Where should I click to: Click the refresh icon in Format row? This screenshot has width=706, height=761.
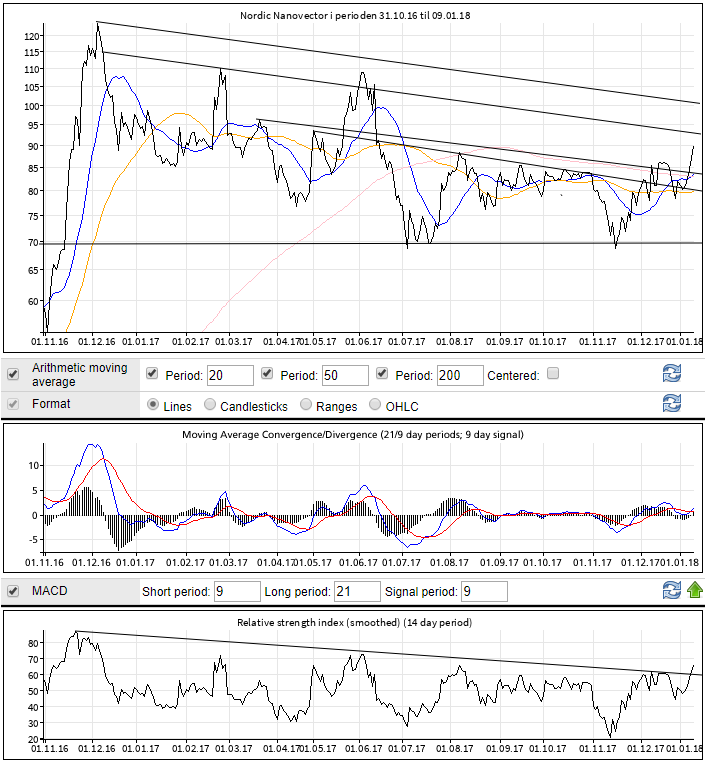click(672, 403)
